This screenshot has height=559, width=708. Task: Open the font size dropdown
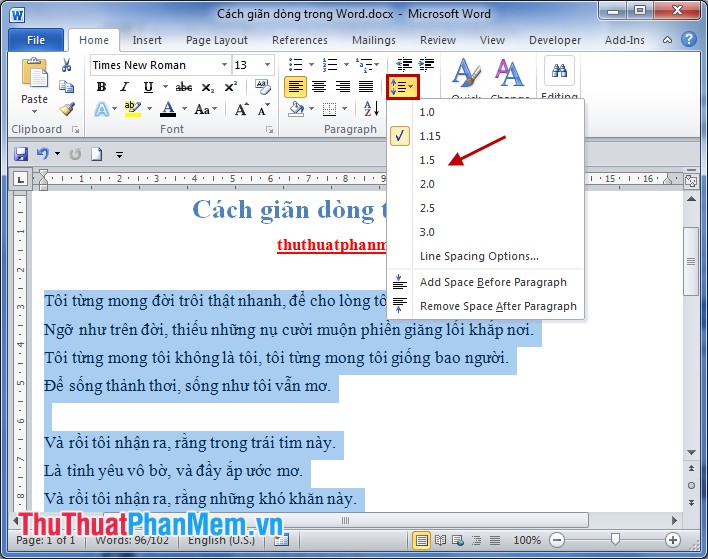[267, 65]
